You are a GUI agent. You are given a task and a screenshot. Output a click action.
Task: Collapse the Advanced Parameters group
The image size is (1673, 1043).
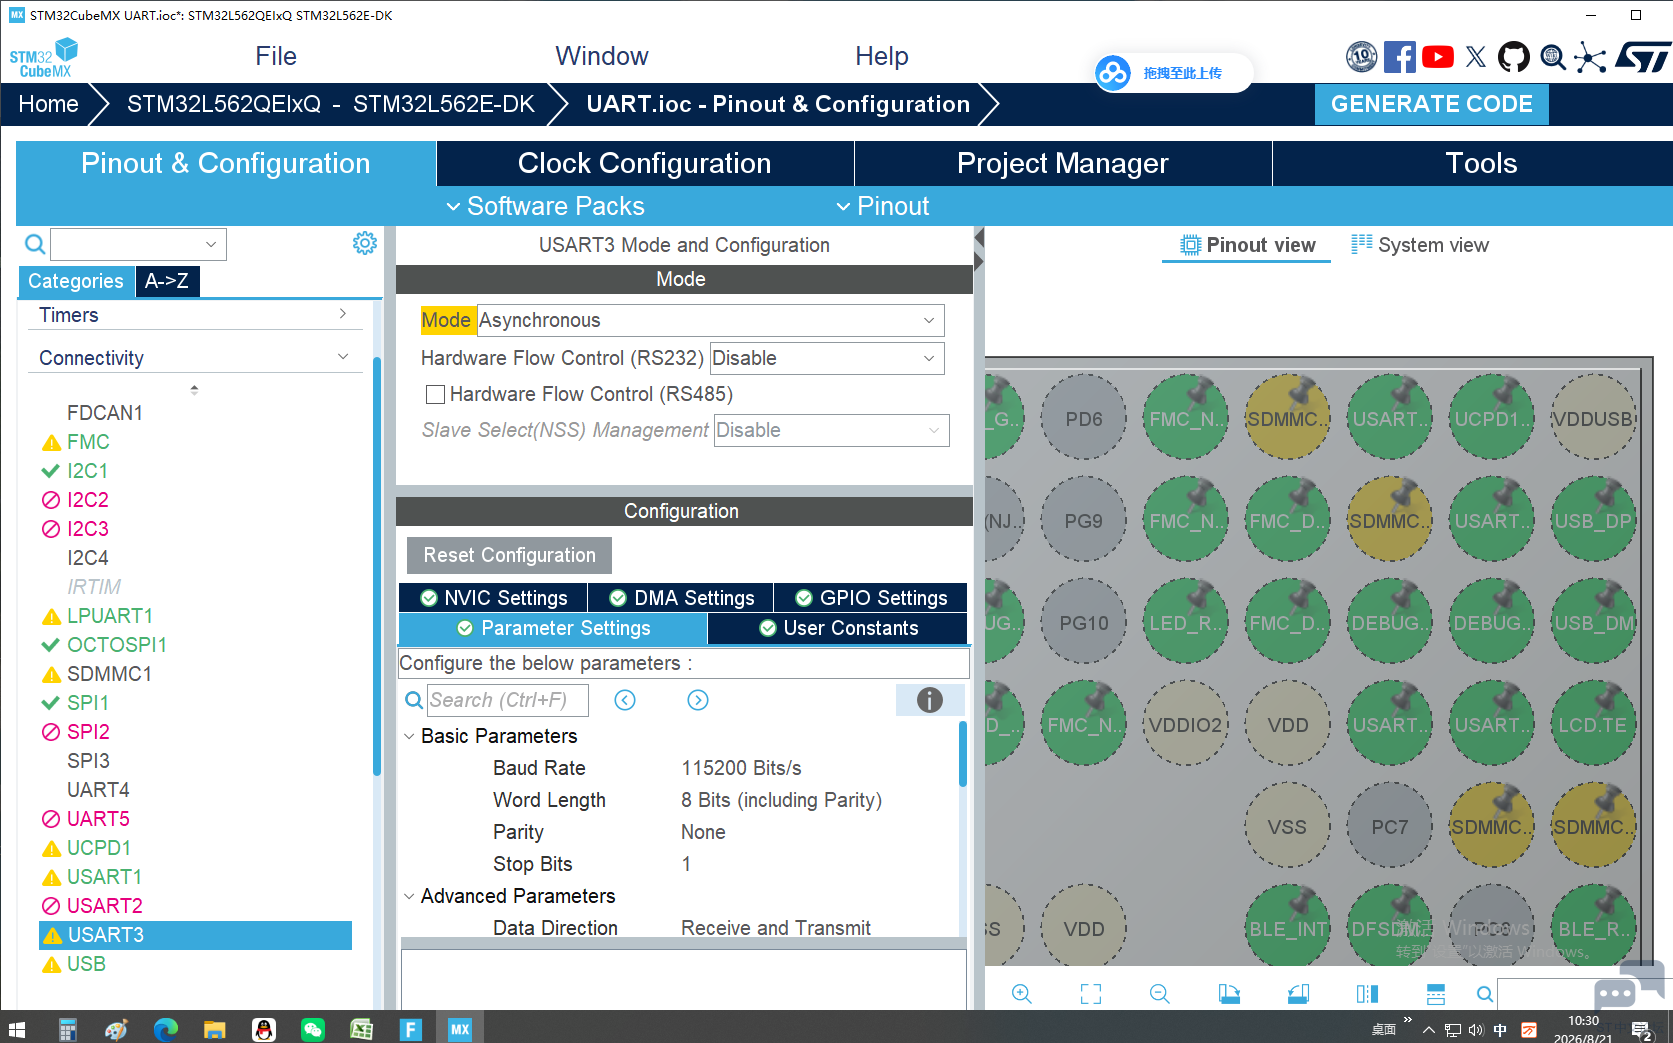[x=409, y=896]
